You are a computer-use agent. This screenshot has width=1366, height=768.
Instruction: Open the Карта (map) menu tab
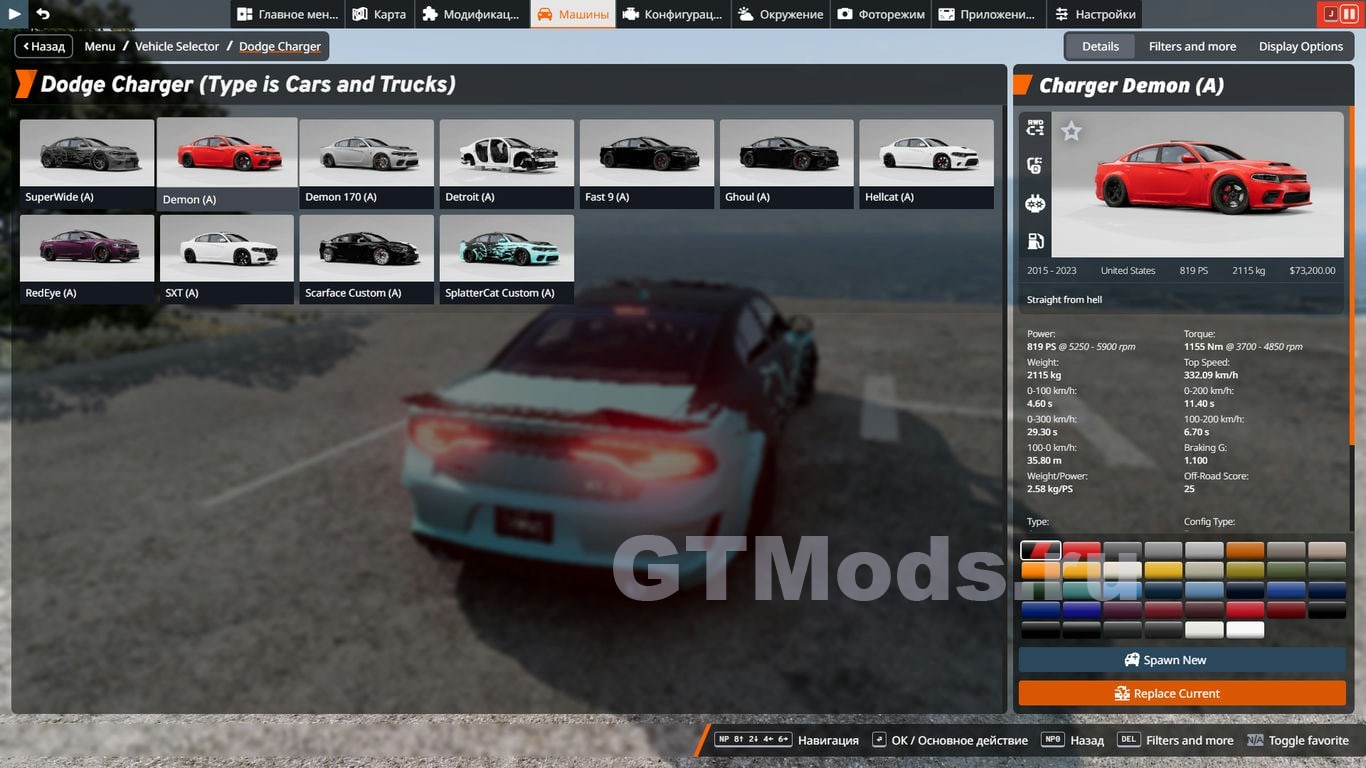(379, 14)
